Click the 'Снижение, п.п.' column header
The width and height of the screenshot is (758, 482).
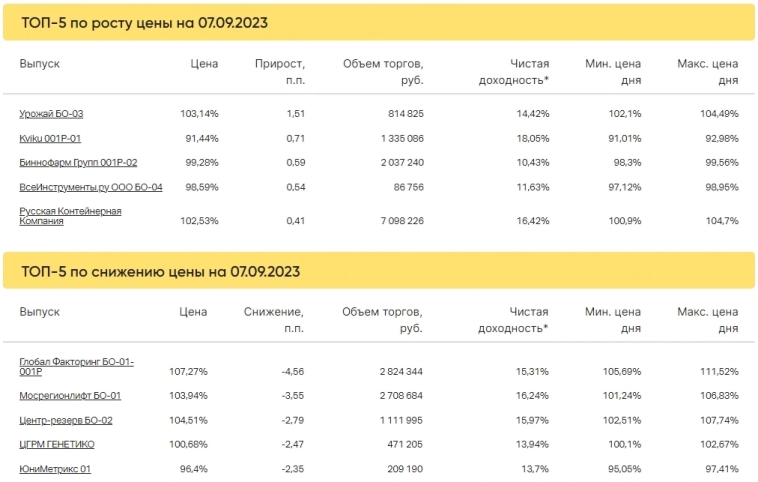click(x=273, y=320)
